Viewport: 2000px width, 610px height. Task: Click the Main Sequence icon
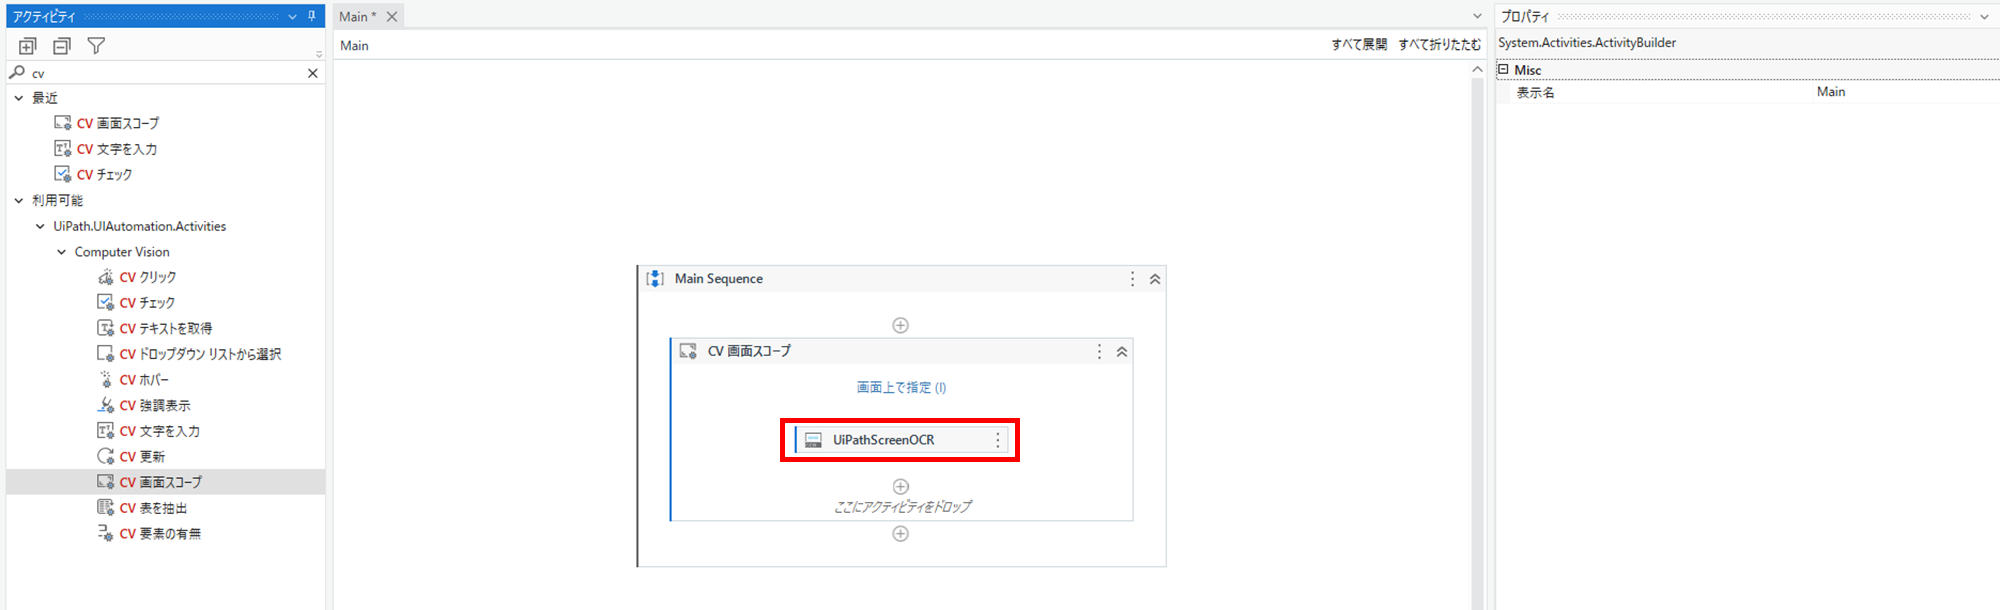655,279
